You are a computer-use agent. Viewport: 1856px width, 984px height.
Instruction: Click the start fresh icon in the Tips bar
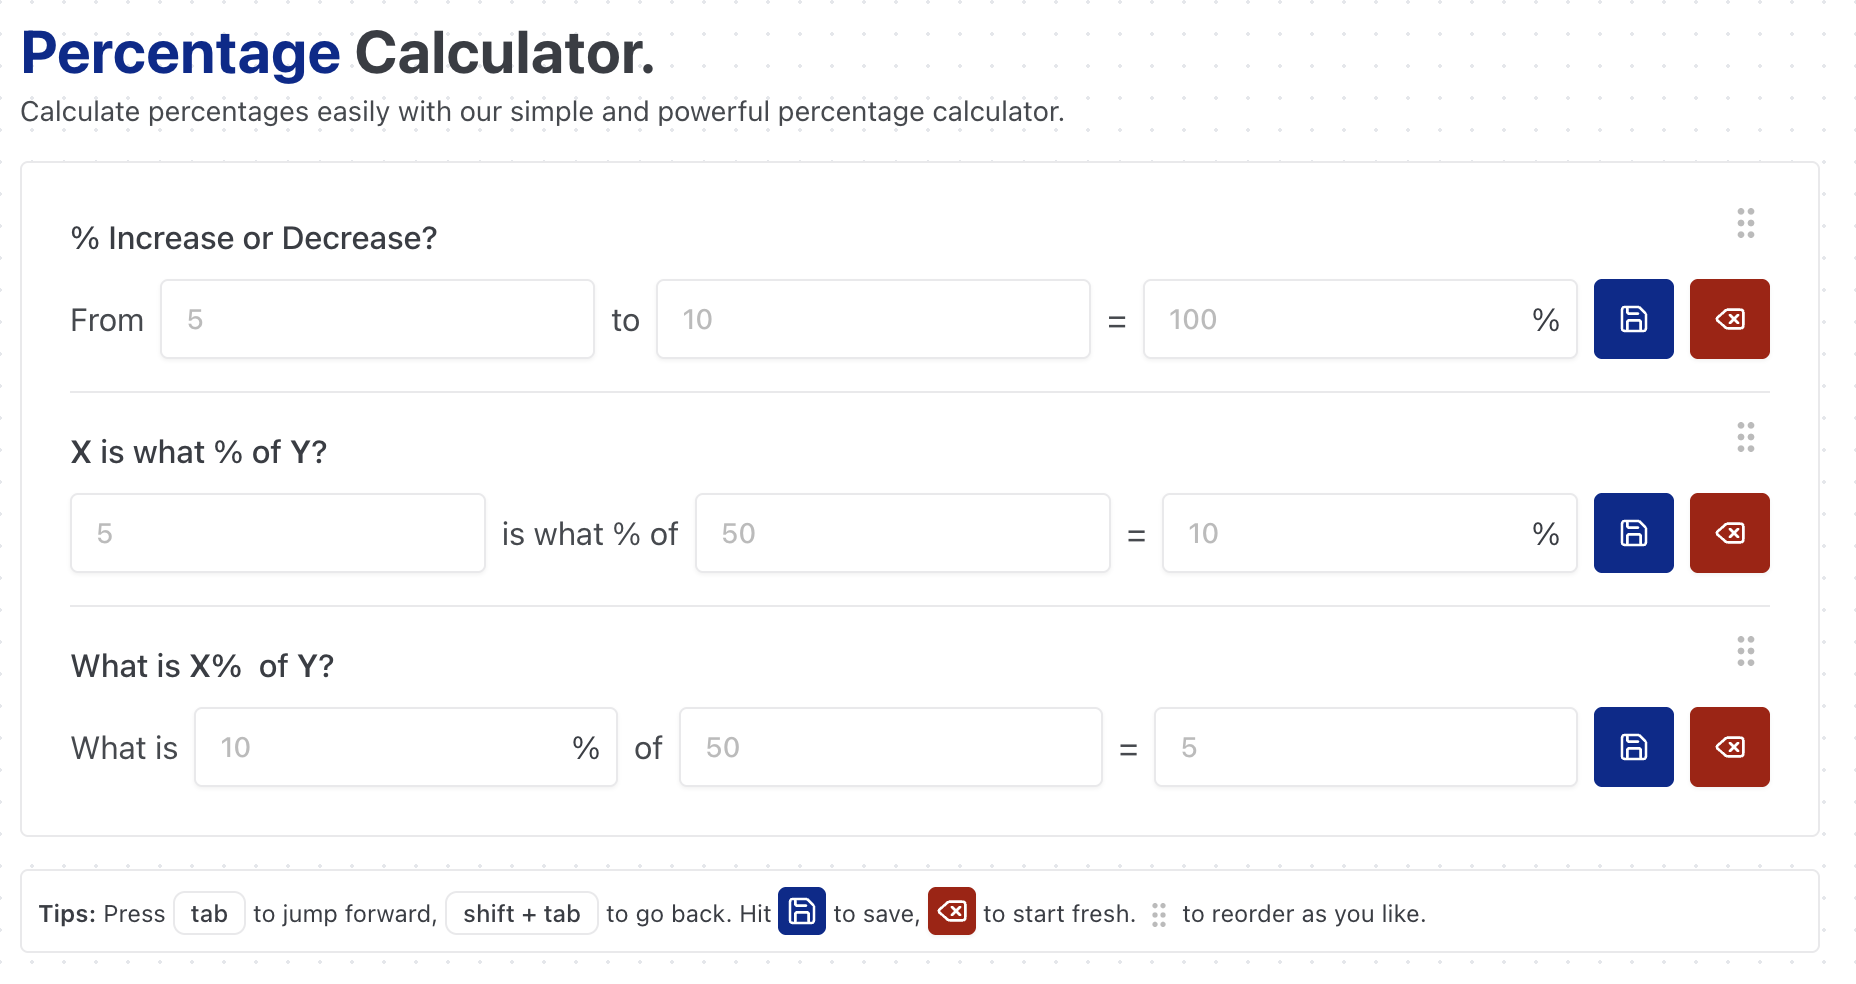[952, 912]
